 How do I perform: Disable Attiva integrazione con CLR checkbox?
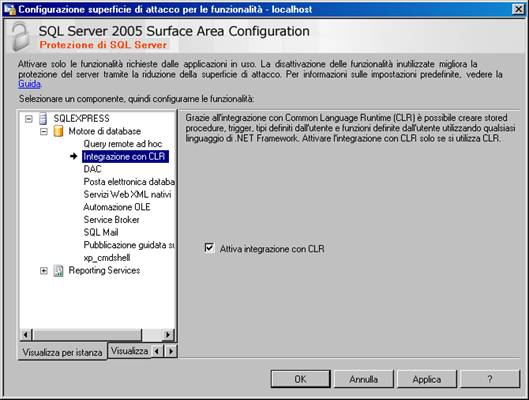click(x=209, y=248)
